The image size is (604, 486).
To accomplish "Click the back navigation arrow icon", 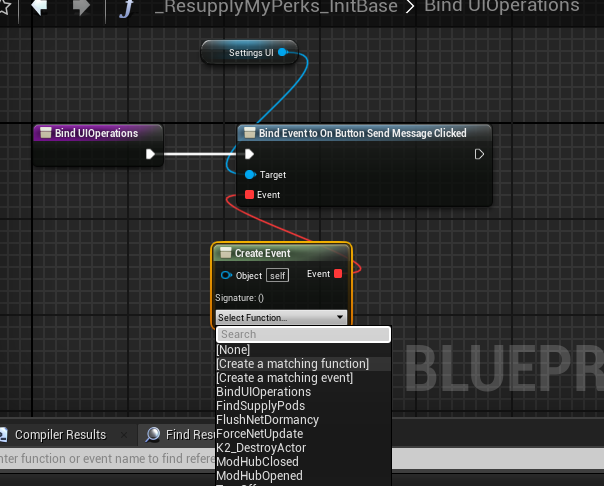I will pyautogui.click(x=39, y=7).
